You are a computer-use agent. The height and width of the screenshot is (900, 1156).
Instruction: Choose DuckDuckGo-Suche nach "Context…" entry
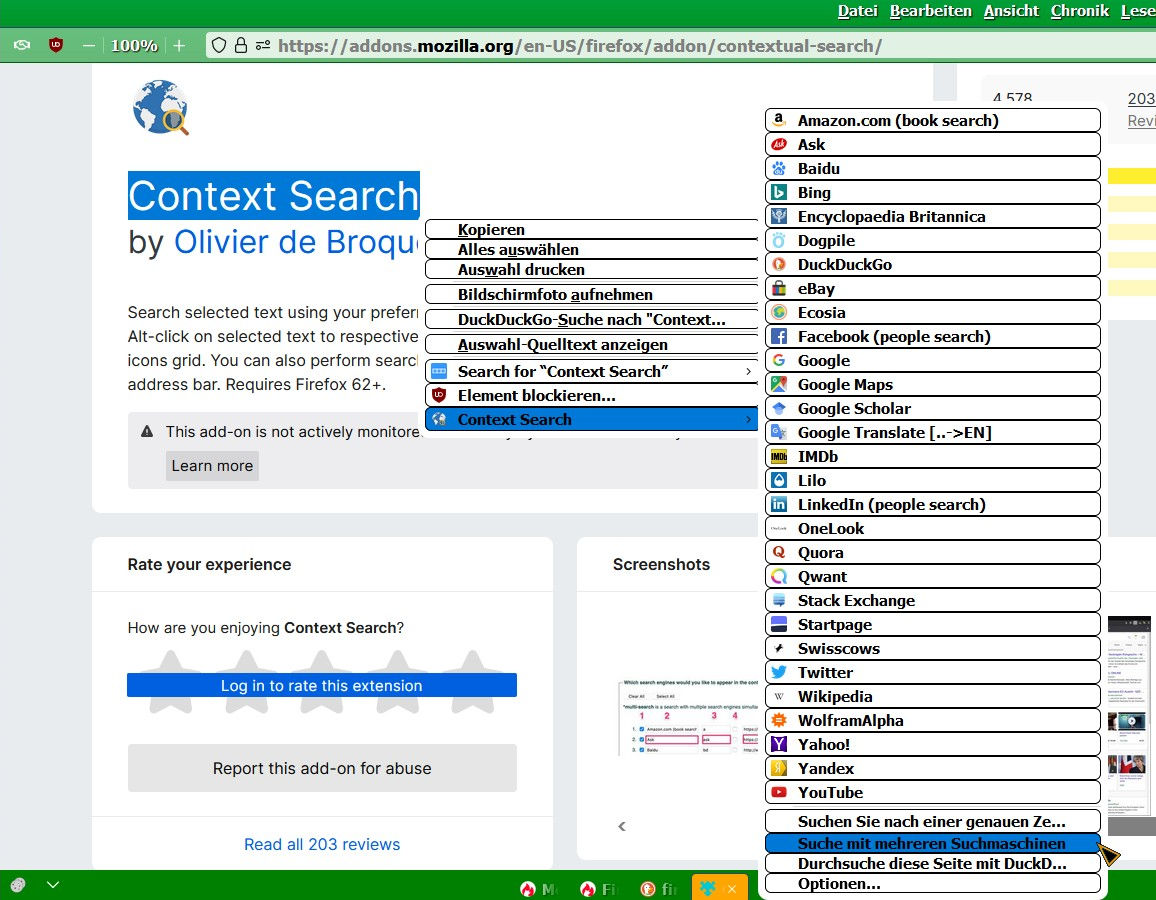click(x=592, y=320)
